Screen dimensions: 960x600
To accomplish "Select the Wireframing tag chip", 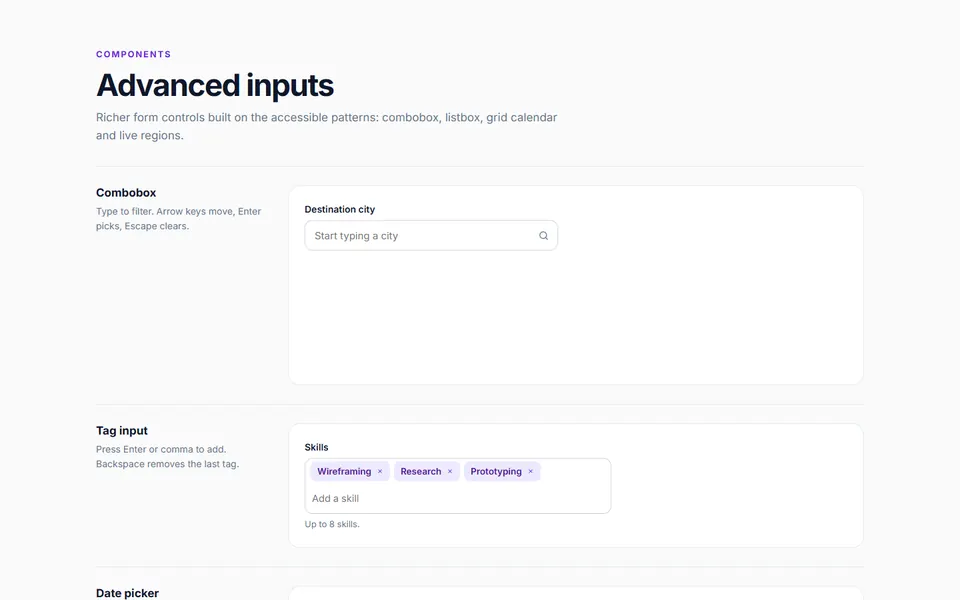I will tap(350, 471).
